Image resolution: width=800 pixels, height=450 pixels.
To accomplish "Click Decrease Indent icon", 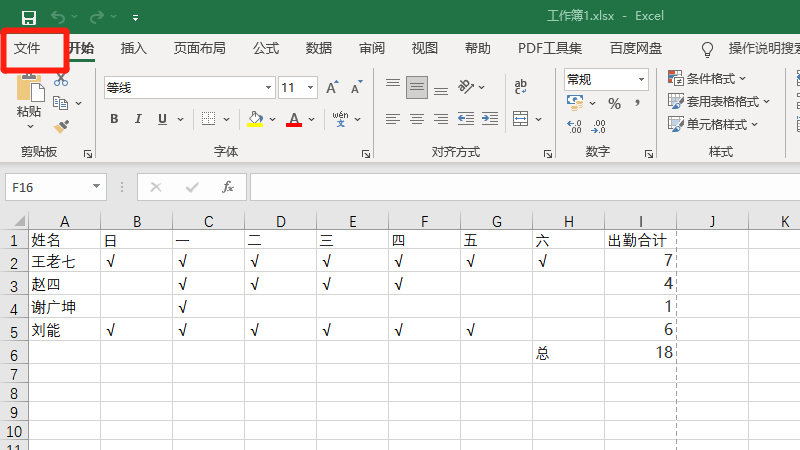I will tap(465, 119).
